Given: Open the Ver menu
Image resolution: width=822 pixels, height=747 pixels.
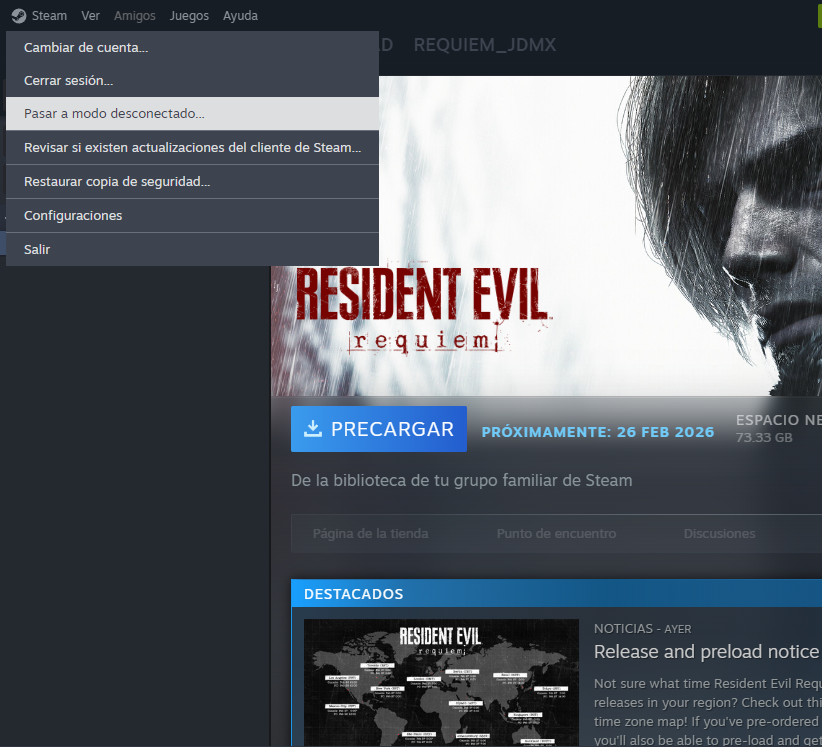Looking at the screenshot, I should pos(90,16).
